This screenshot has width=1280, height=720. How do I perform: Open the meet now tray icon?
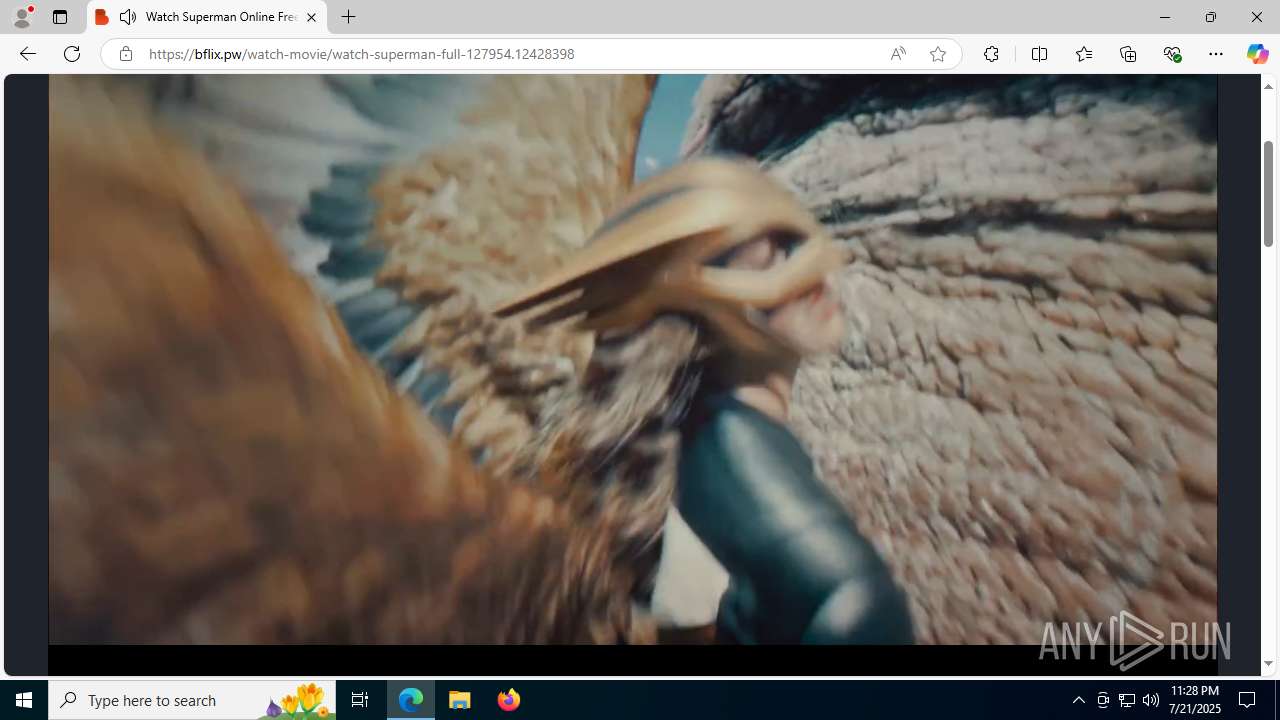tap(1103, 700)
